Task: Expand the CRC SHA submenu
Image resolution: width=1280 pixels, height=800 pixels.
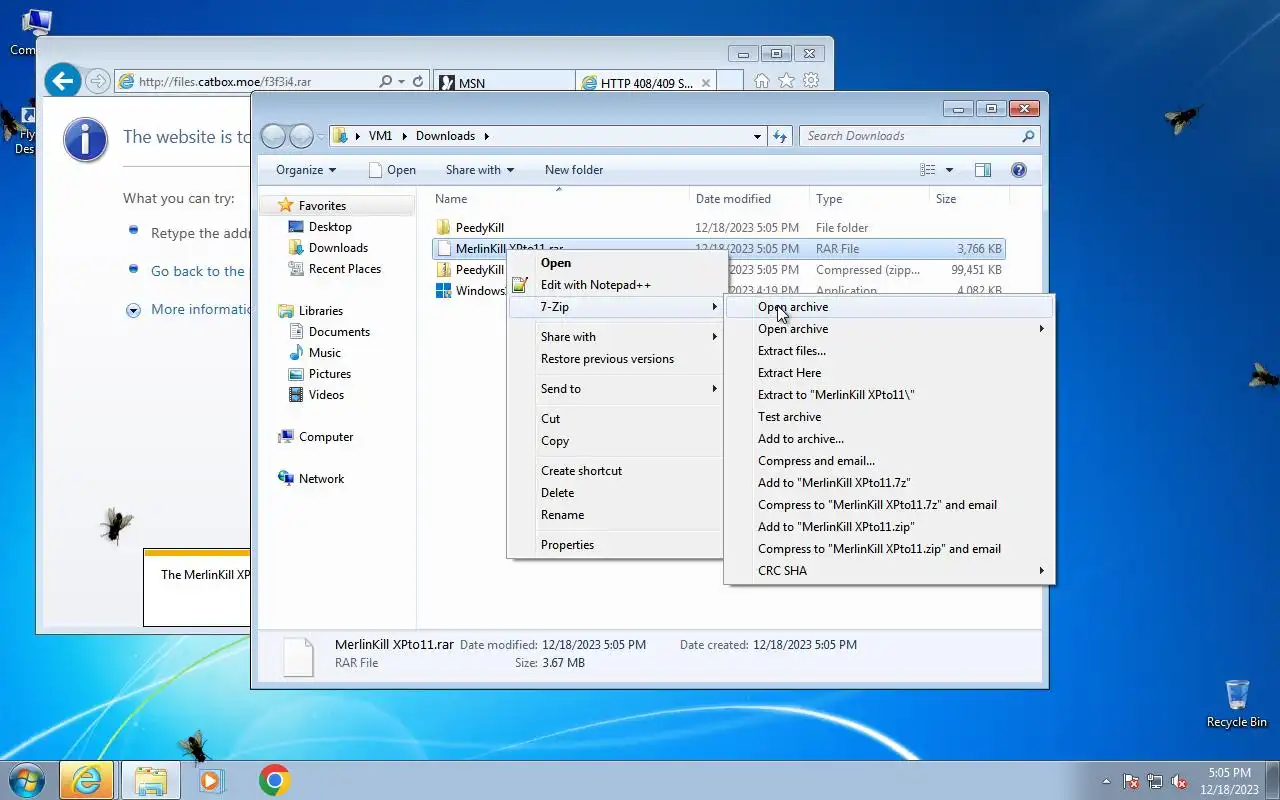Action: coord(889,571)
